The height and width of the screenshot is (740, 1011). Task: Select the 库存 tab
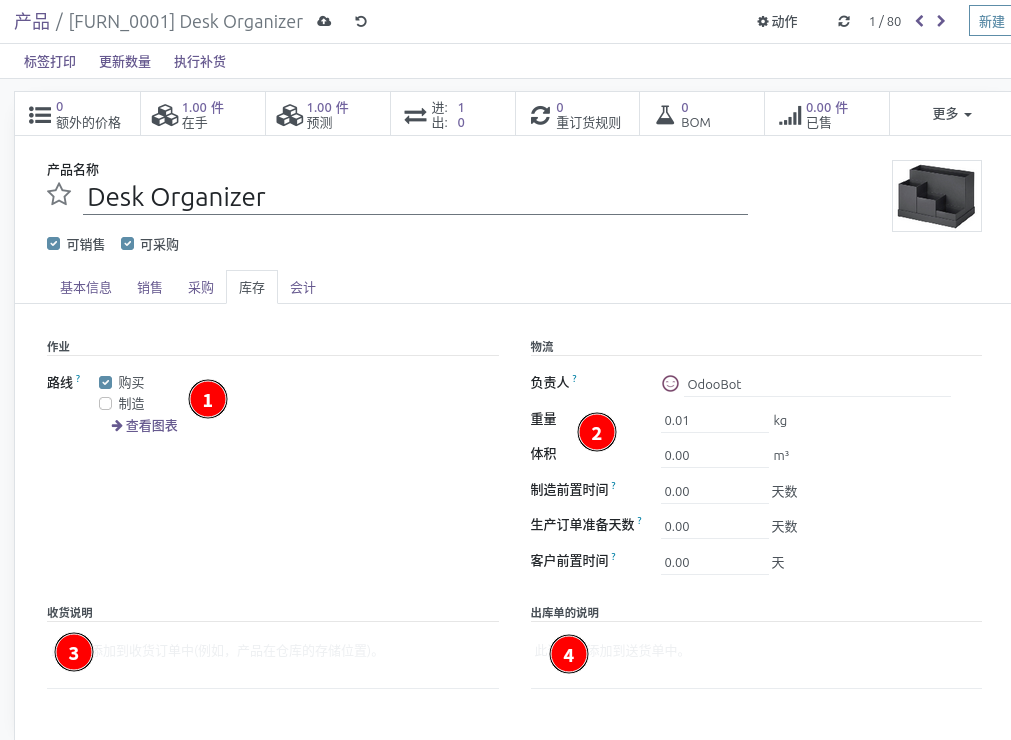pyautogui.click(x=251, y=287)
